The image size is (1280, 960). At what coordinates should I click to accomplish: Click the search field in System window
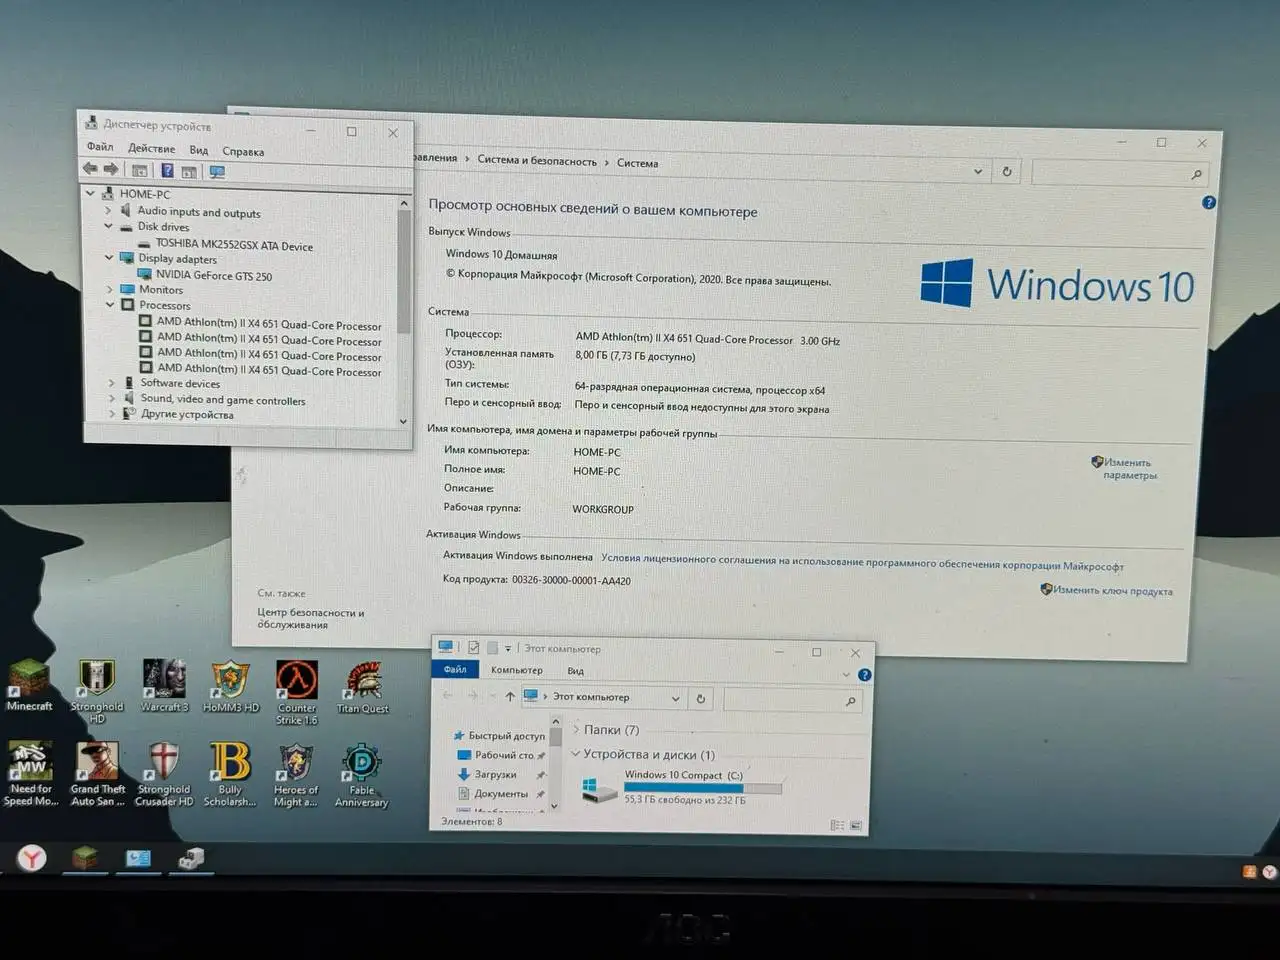[1112, 174]
